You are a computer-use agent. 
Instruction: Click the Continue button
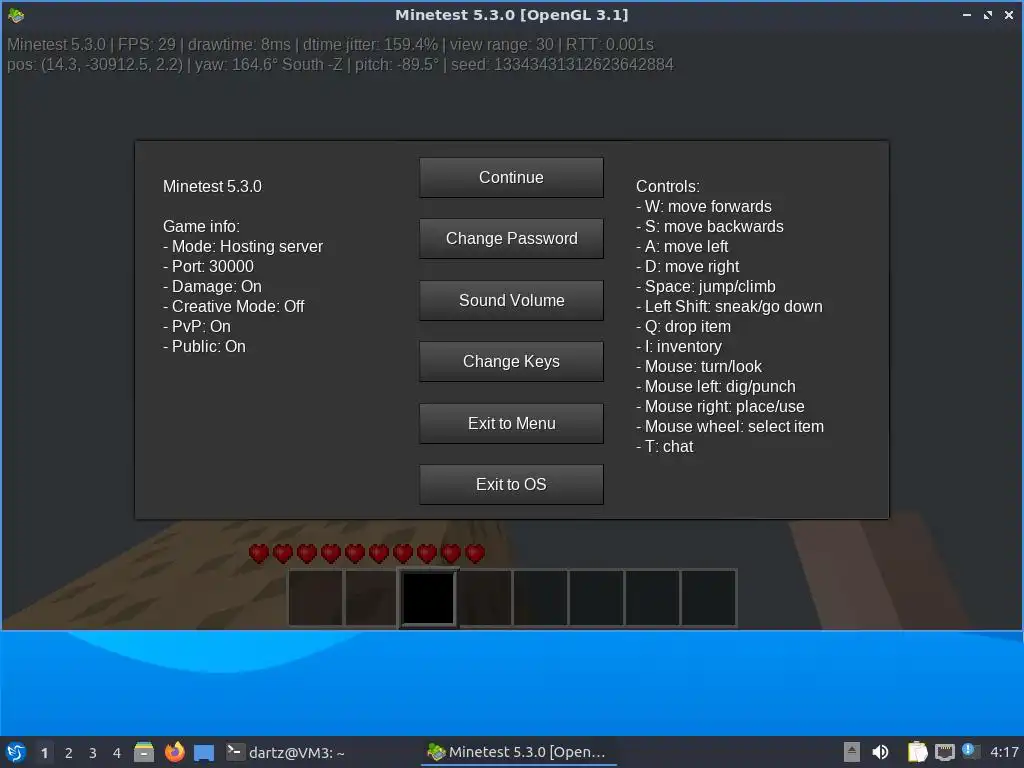(x=511, y=177)
